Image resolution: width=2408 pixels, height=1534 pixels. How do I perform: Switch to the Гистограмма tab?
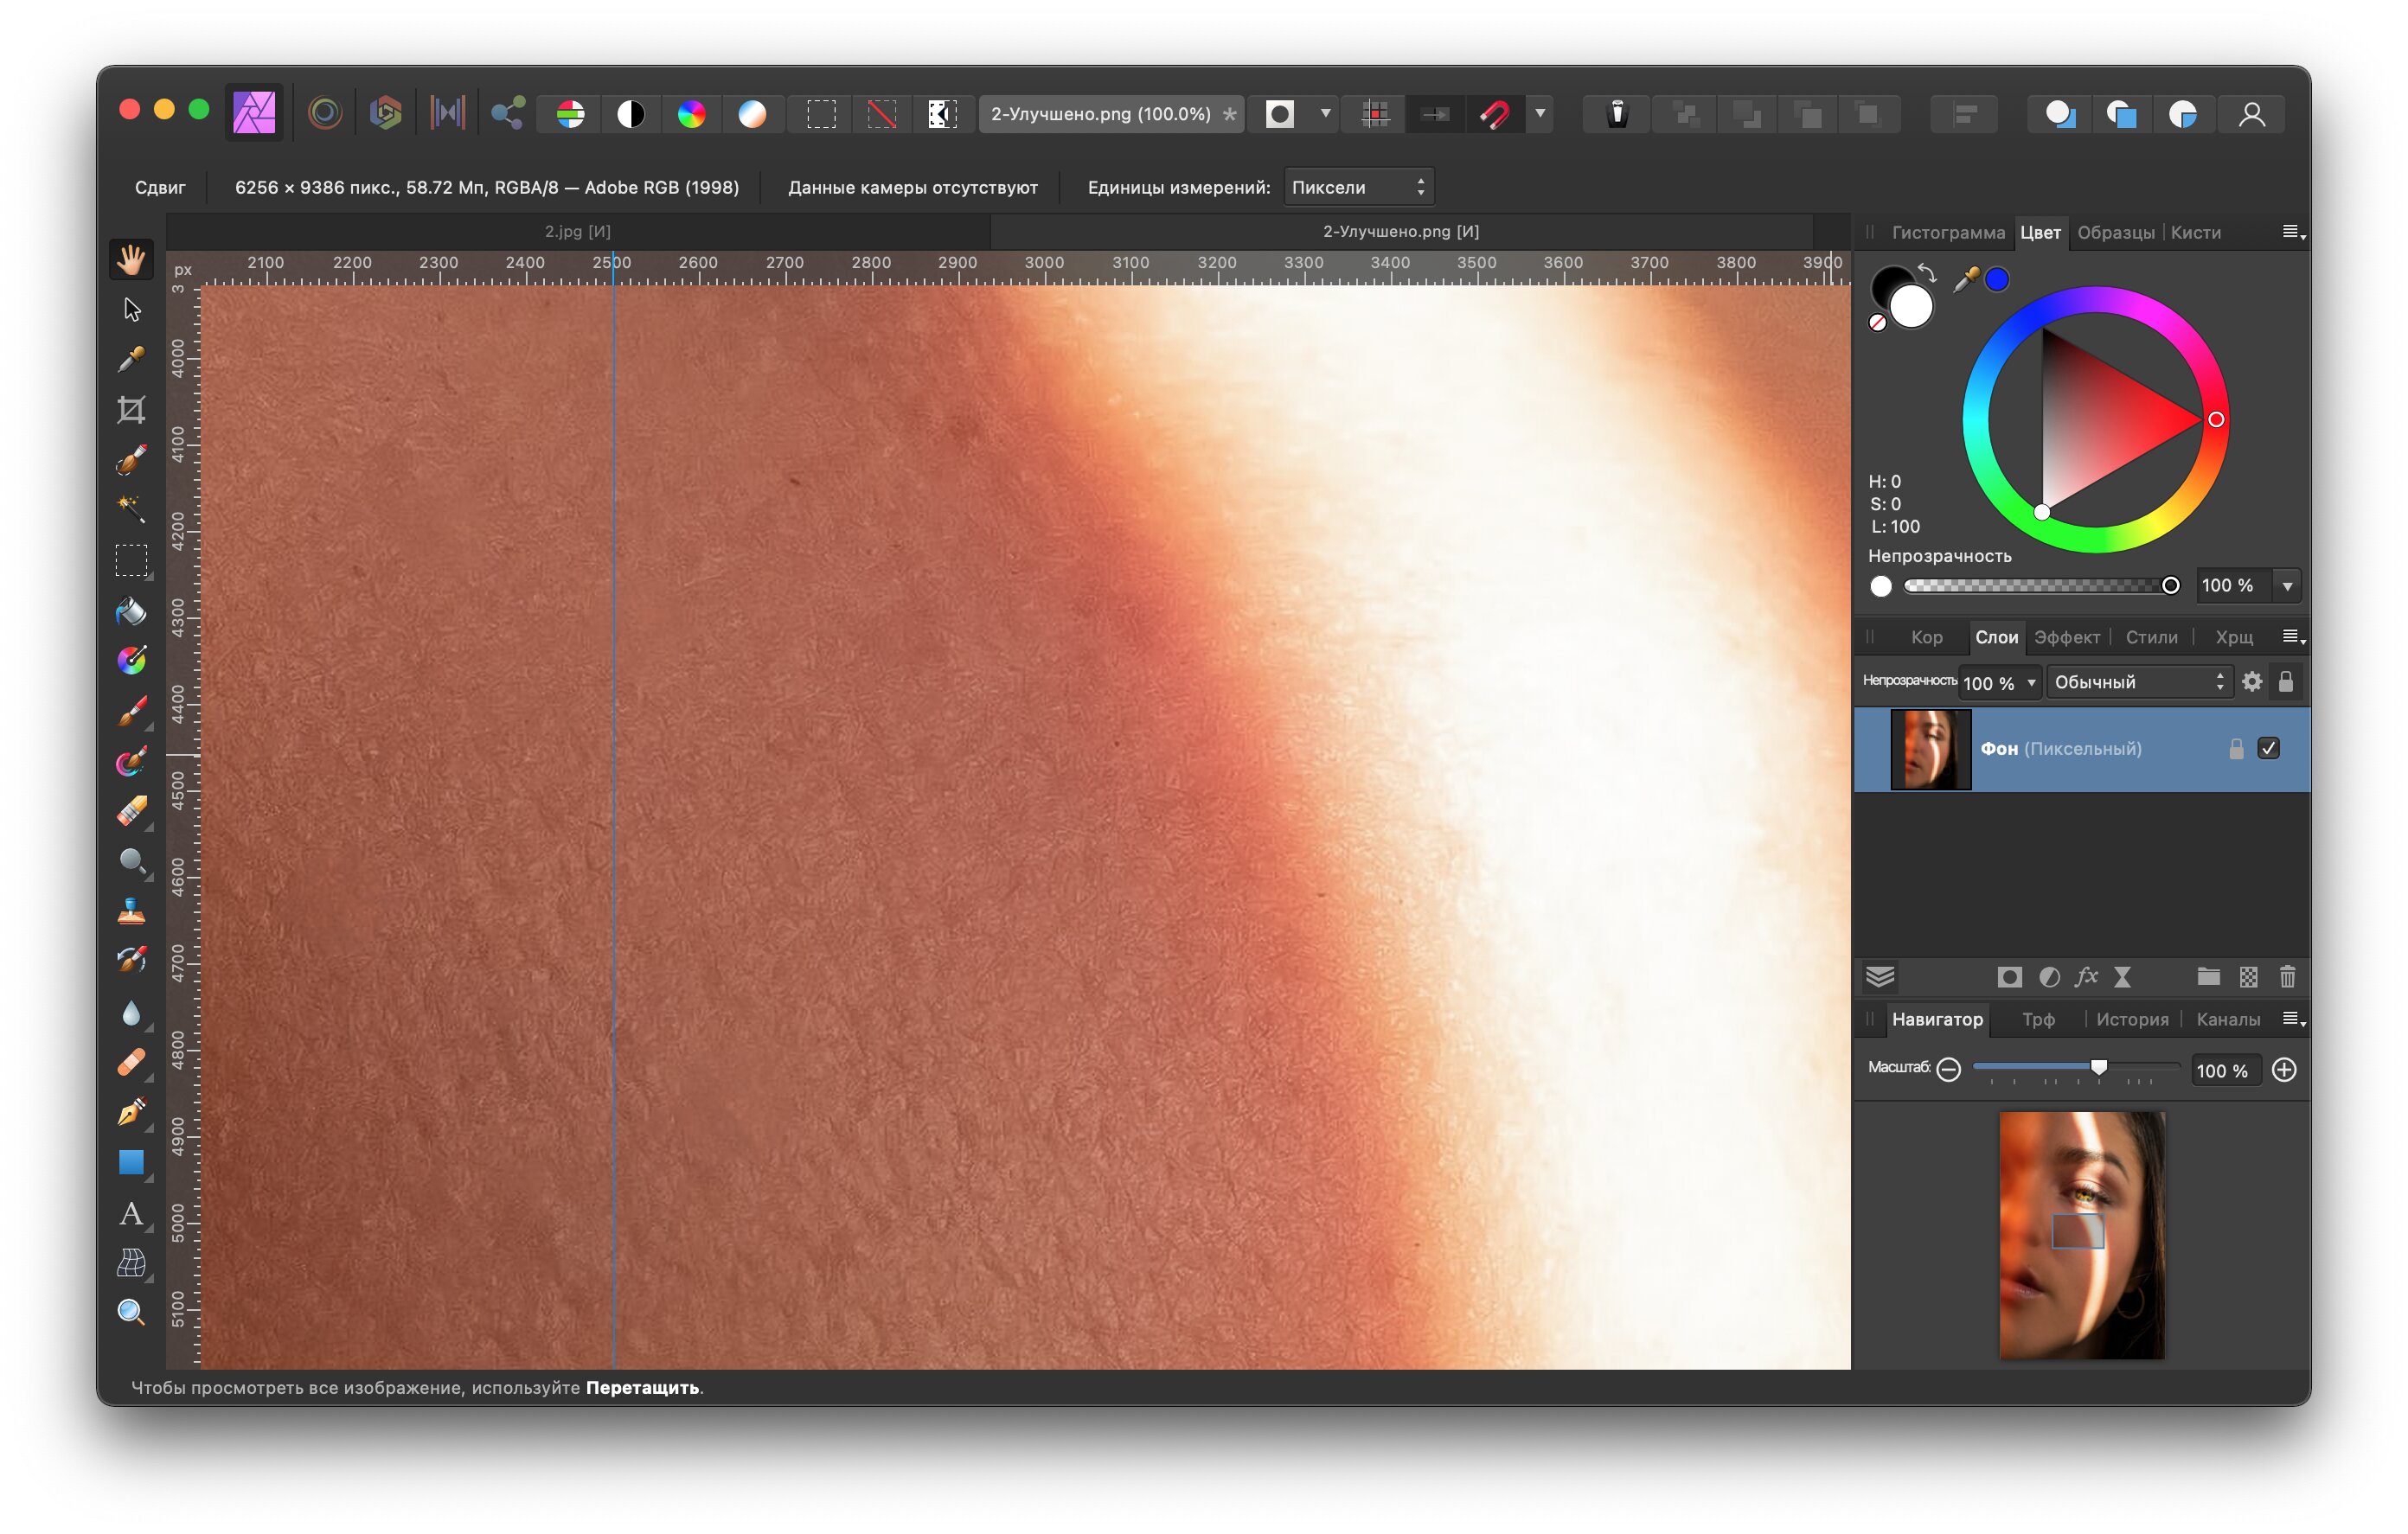1948,232
